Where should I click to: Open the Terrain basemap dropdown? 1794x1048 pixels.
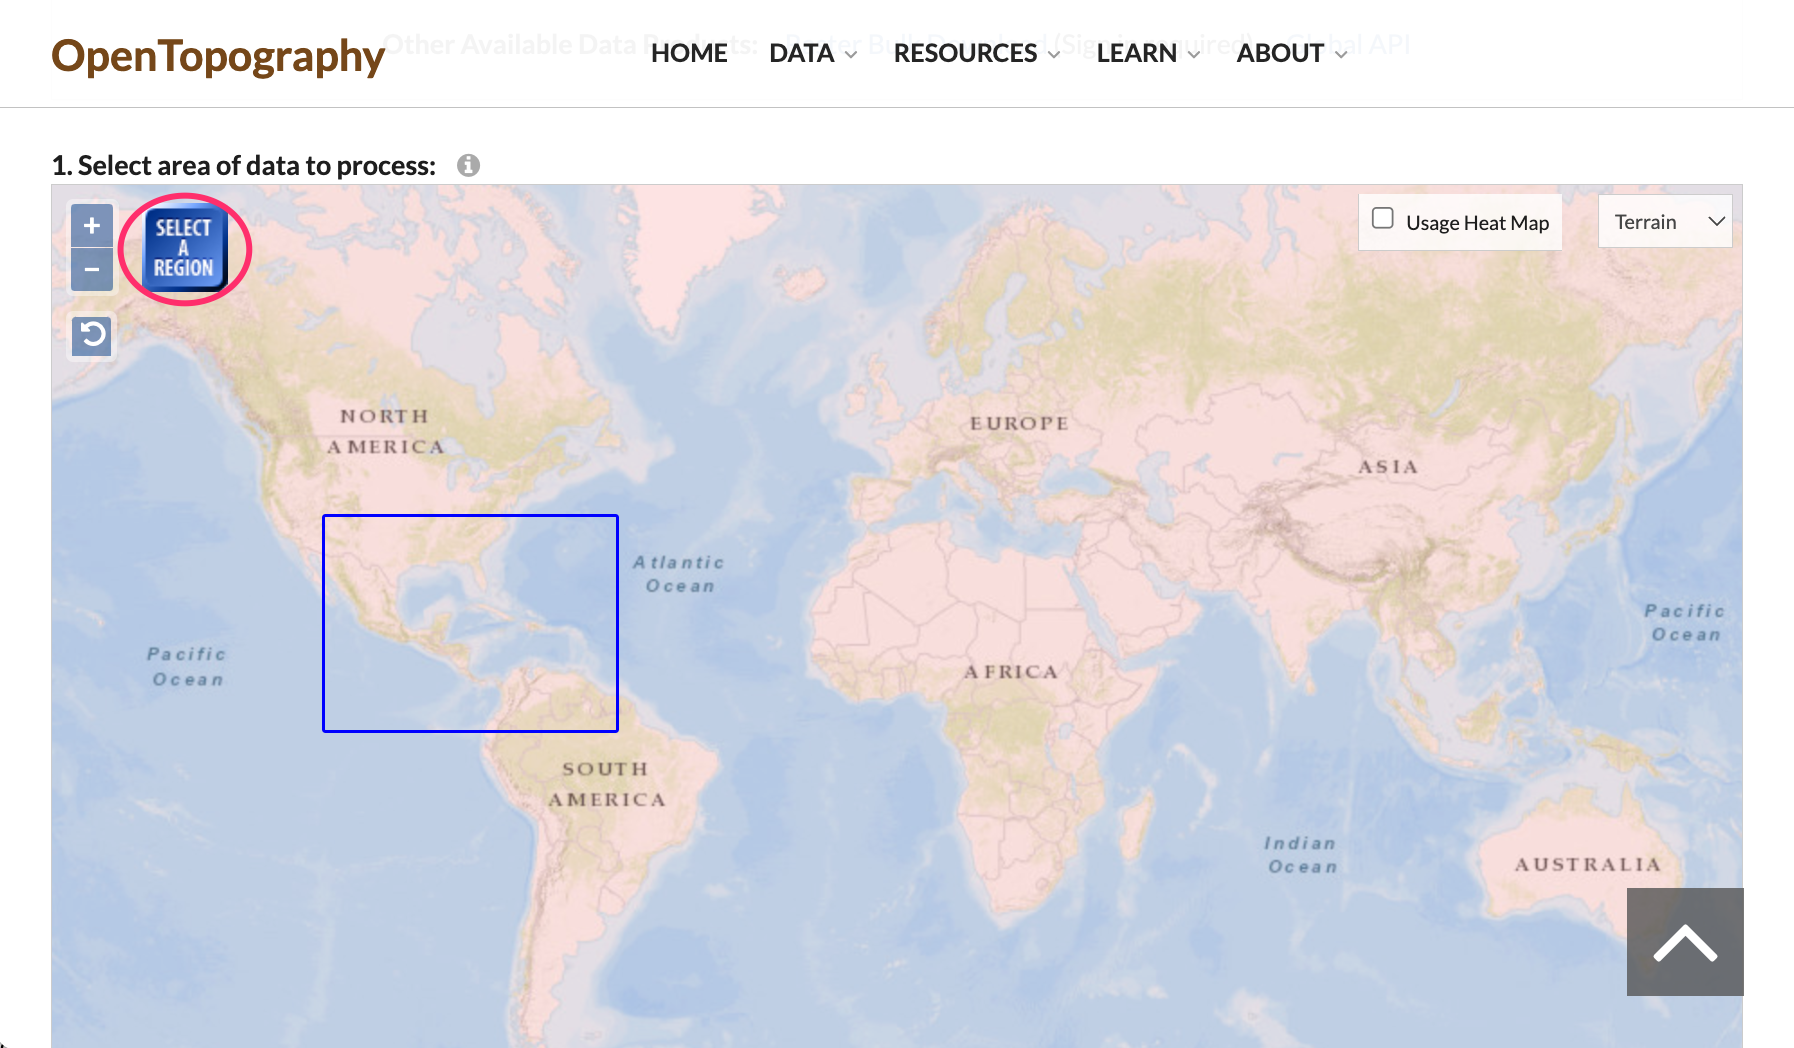pos(1665,222)
